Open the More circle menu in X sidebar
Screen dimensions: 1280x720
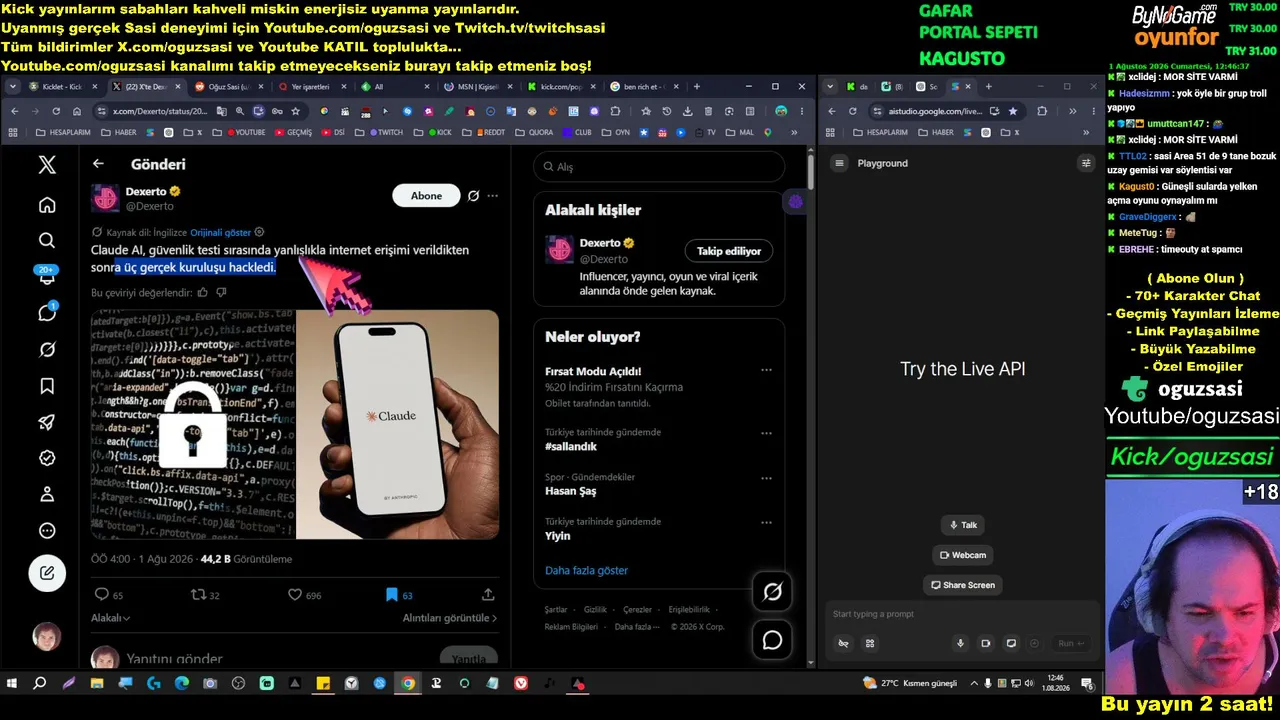[x=47, y=531]
